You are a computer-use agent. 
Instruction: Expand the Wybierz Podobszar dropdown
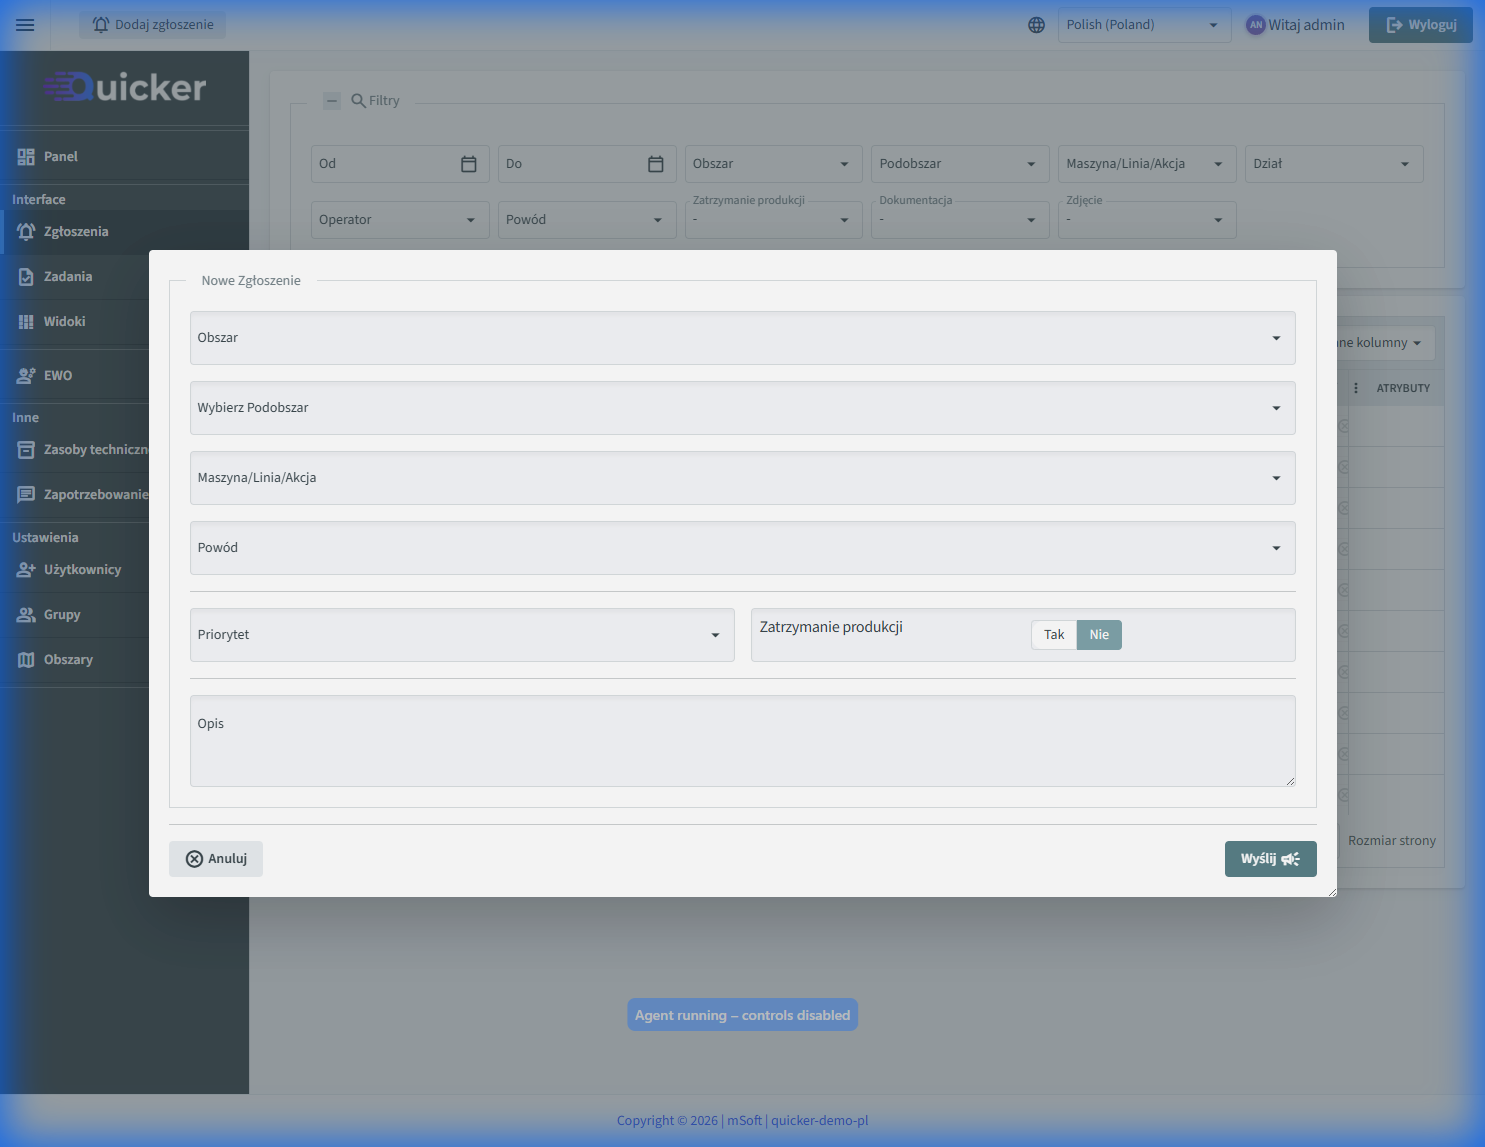pyautogui.click(x=742, y=408)
